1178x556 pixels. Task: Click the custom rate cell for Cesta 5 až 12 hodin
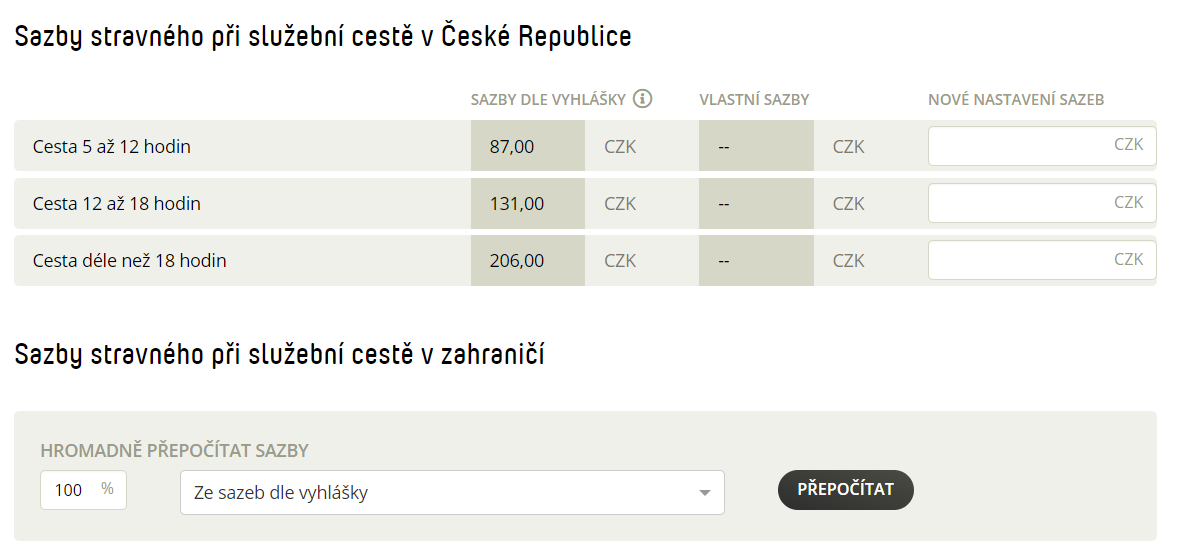(x=757, y=146)
